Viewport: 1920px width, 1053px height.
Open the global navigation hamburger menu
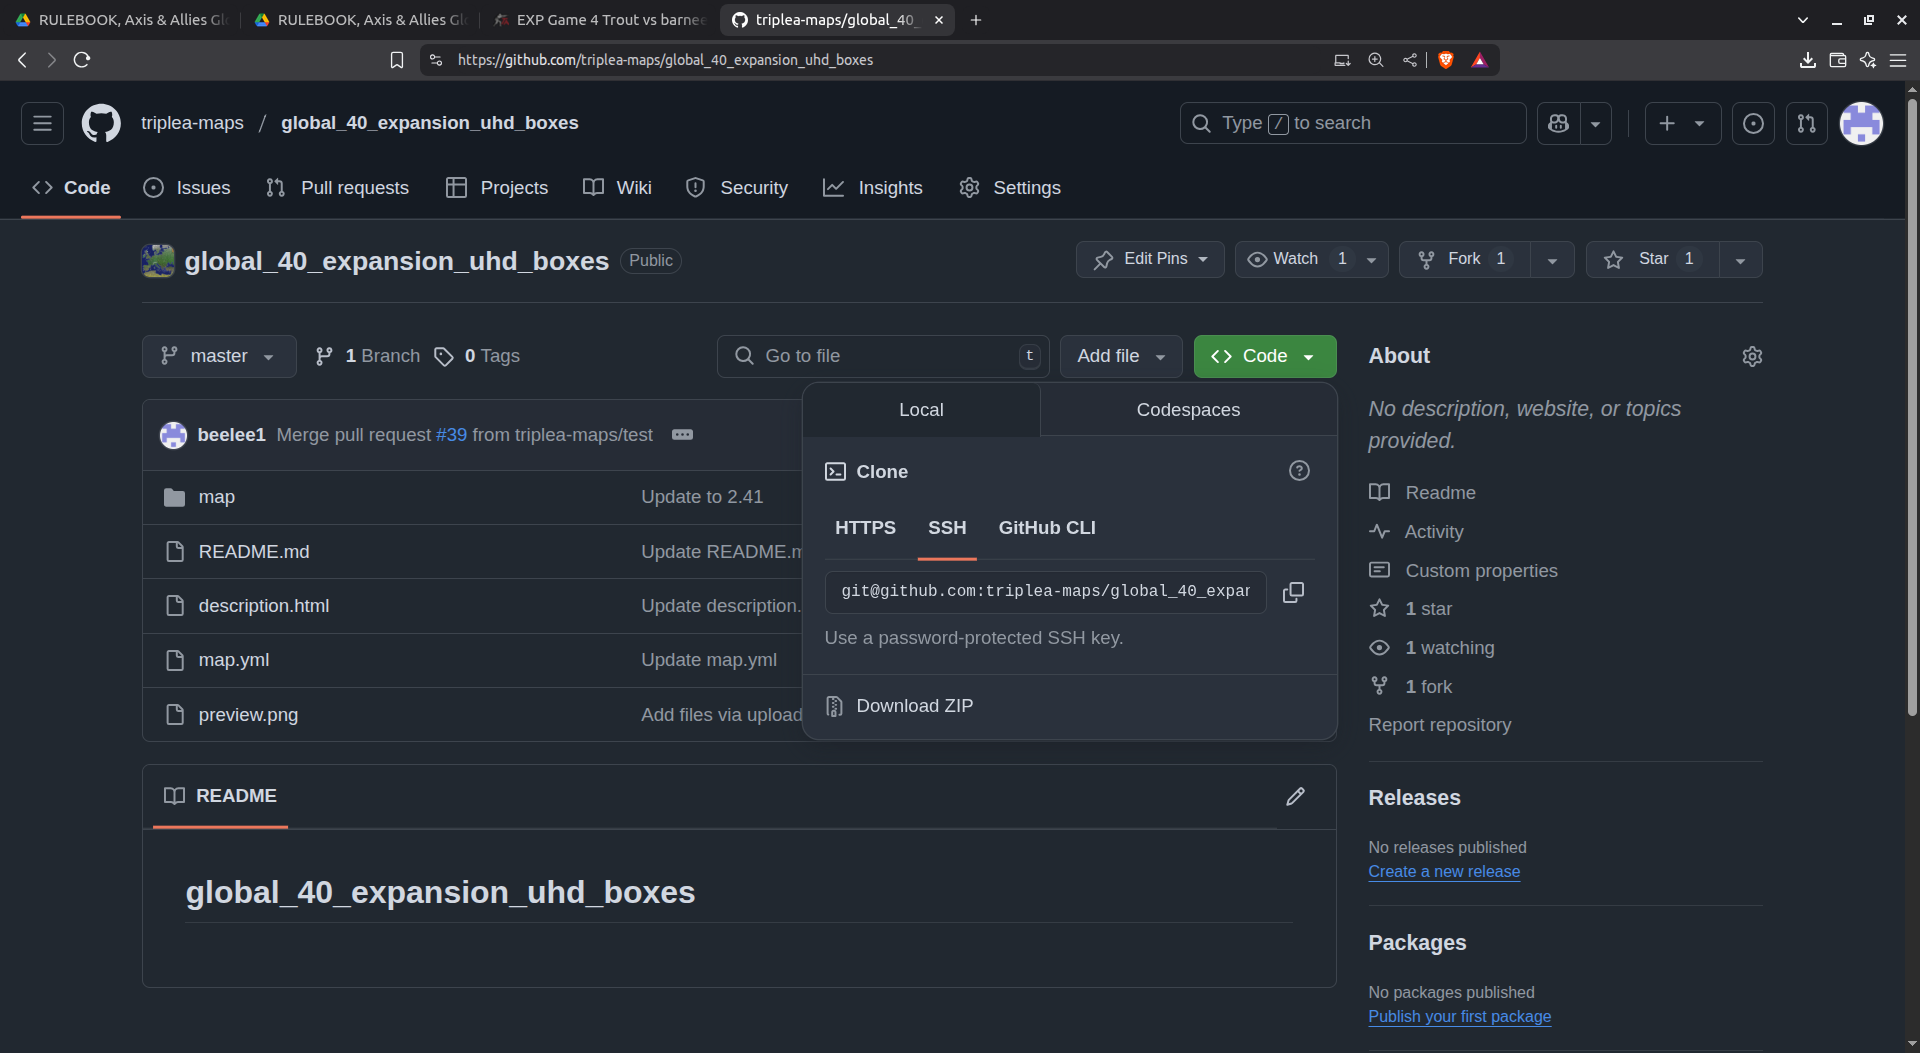[42, 123]
